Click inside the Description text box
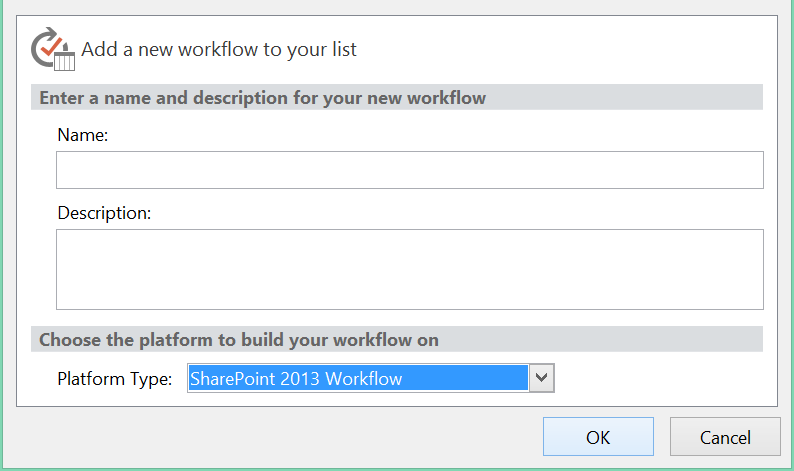The image size is (794, 471). click(409, 269)
